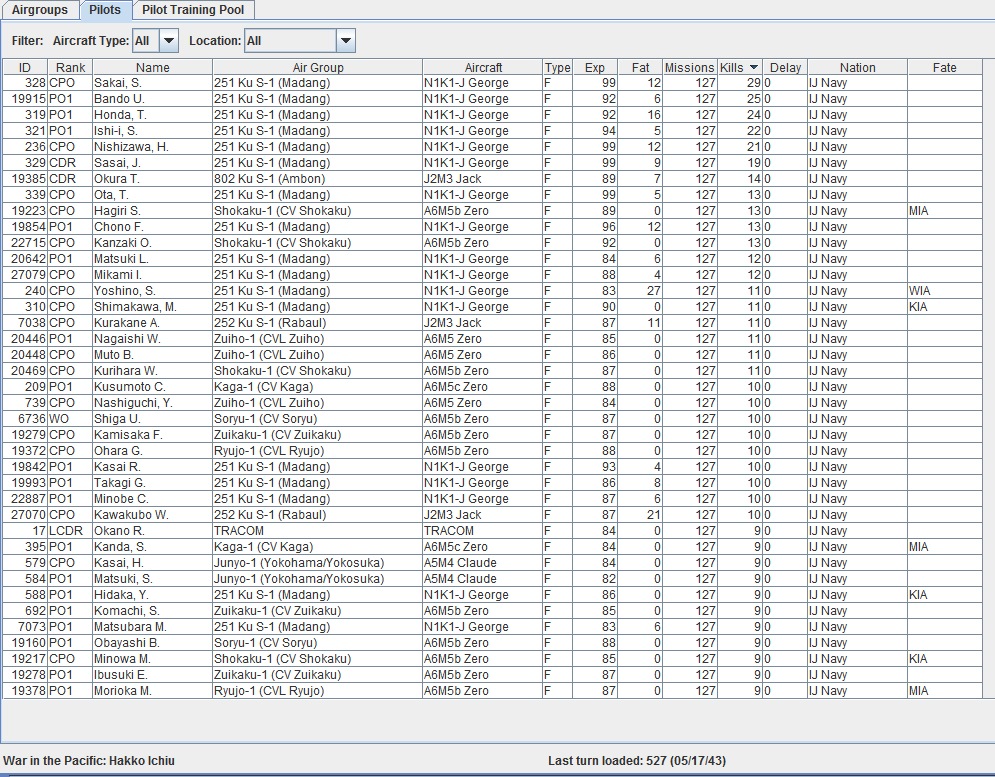The height and width of the screenshot is (777, 995).
Task: Click Last turn loaded status text
Action: [636, 760]
